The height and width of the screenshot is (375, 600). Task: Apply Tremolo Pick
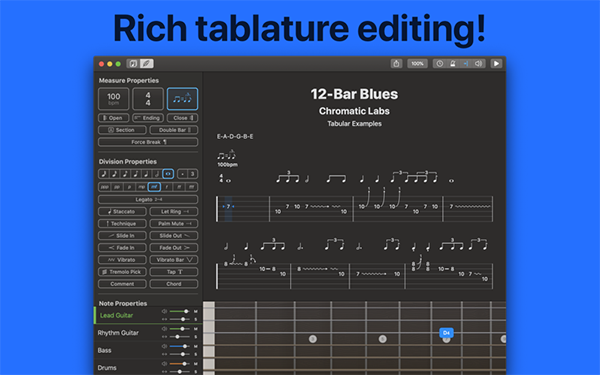(x=122, y=272)
